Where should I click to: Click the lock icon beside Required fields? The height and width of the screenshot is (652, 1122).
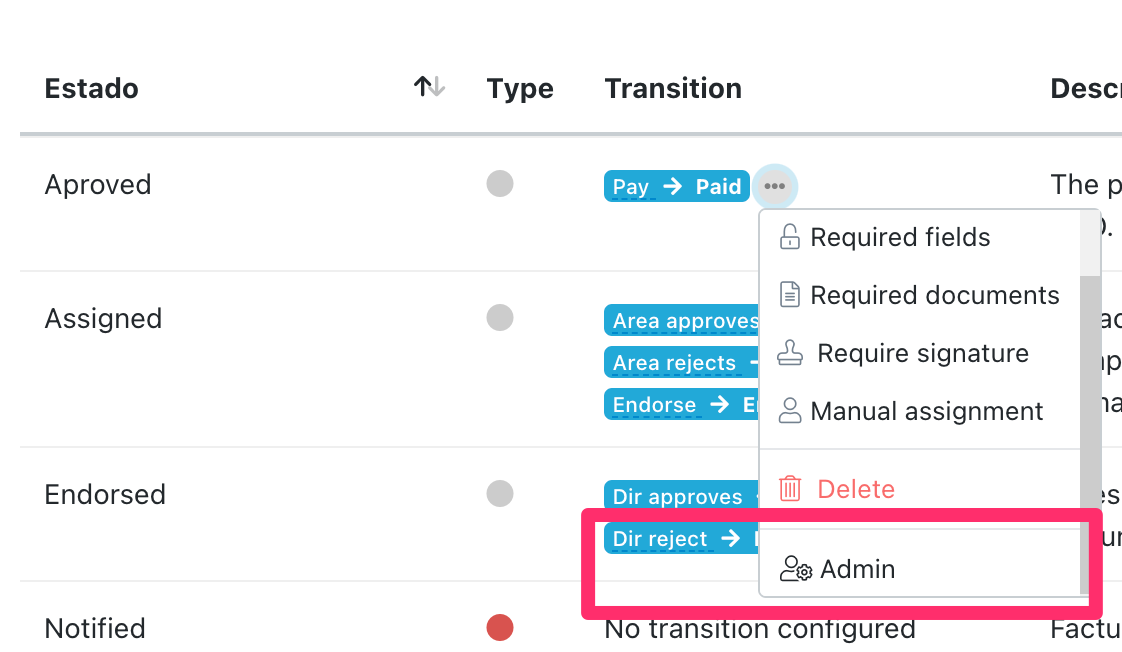[790, 237]
